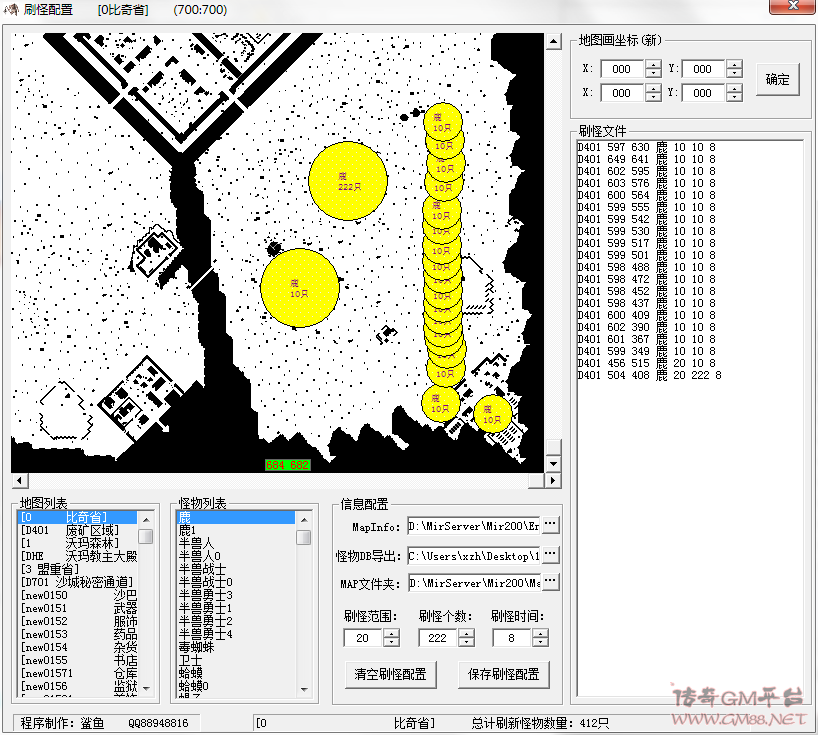
Task: Select monster '卫士' in 怪物列表
Action: coord(236,660)
